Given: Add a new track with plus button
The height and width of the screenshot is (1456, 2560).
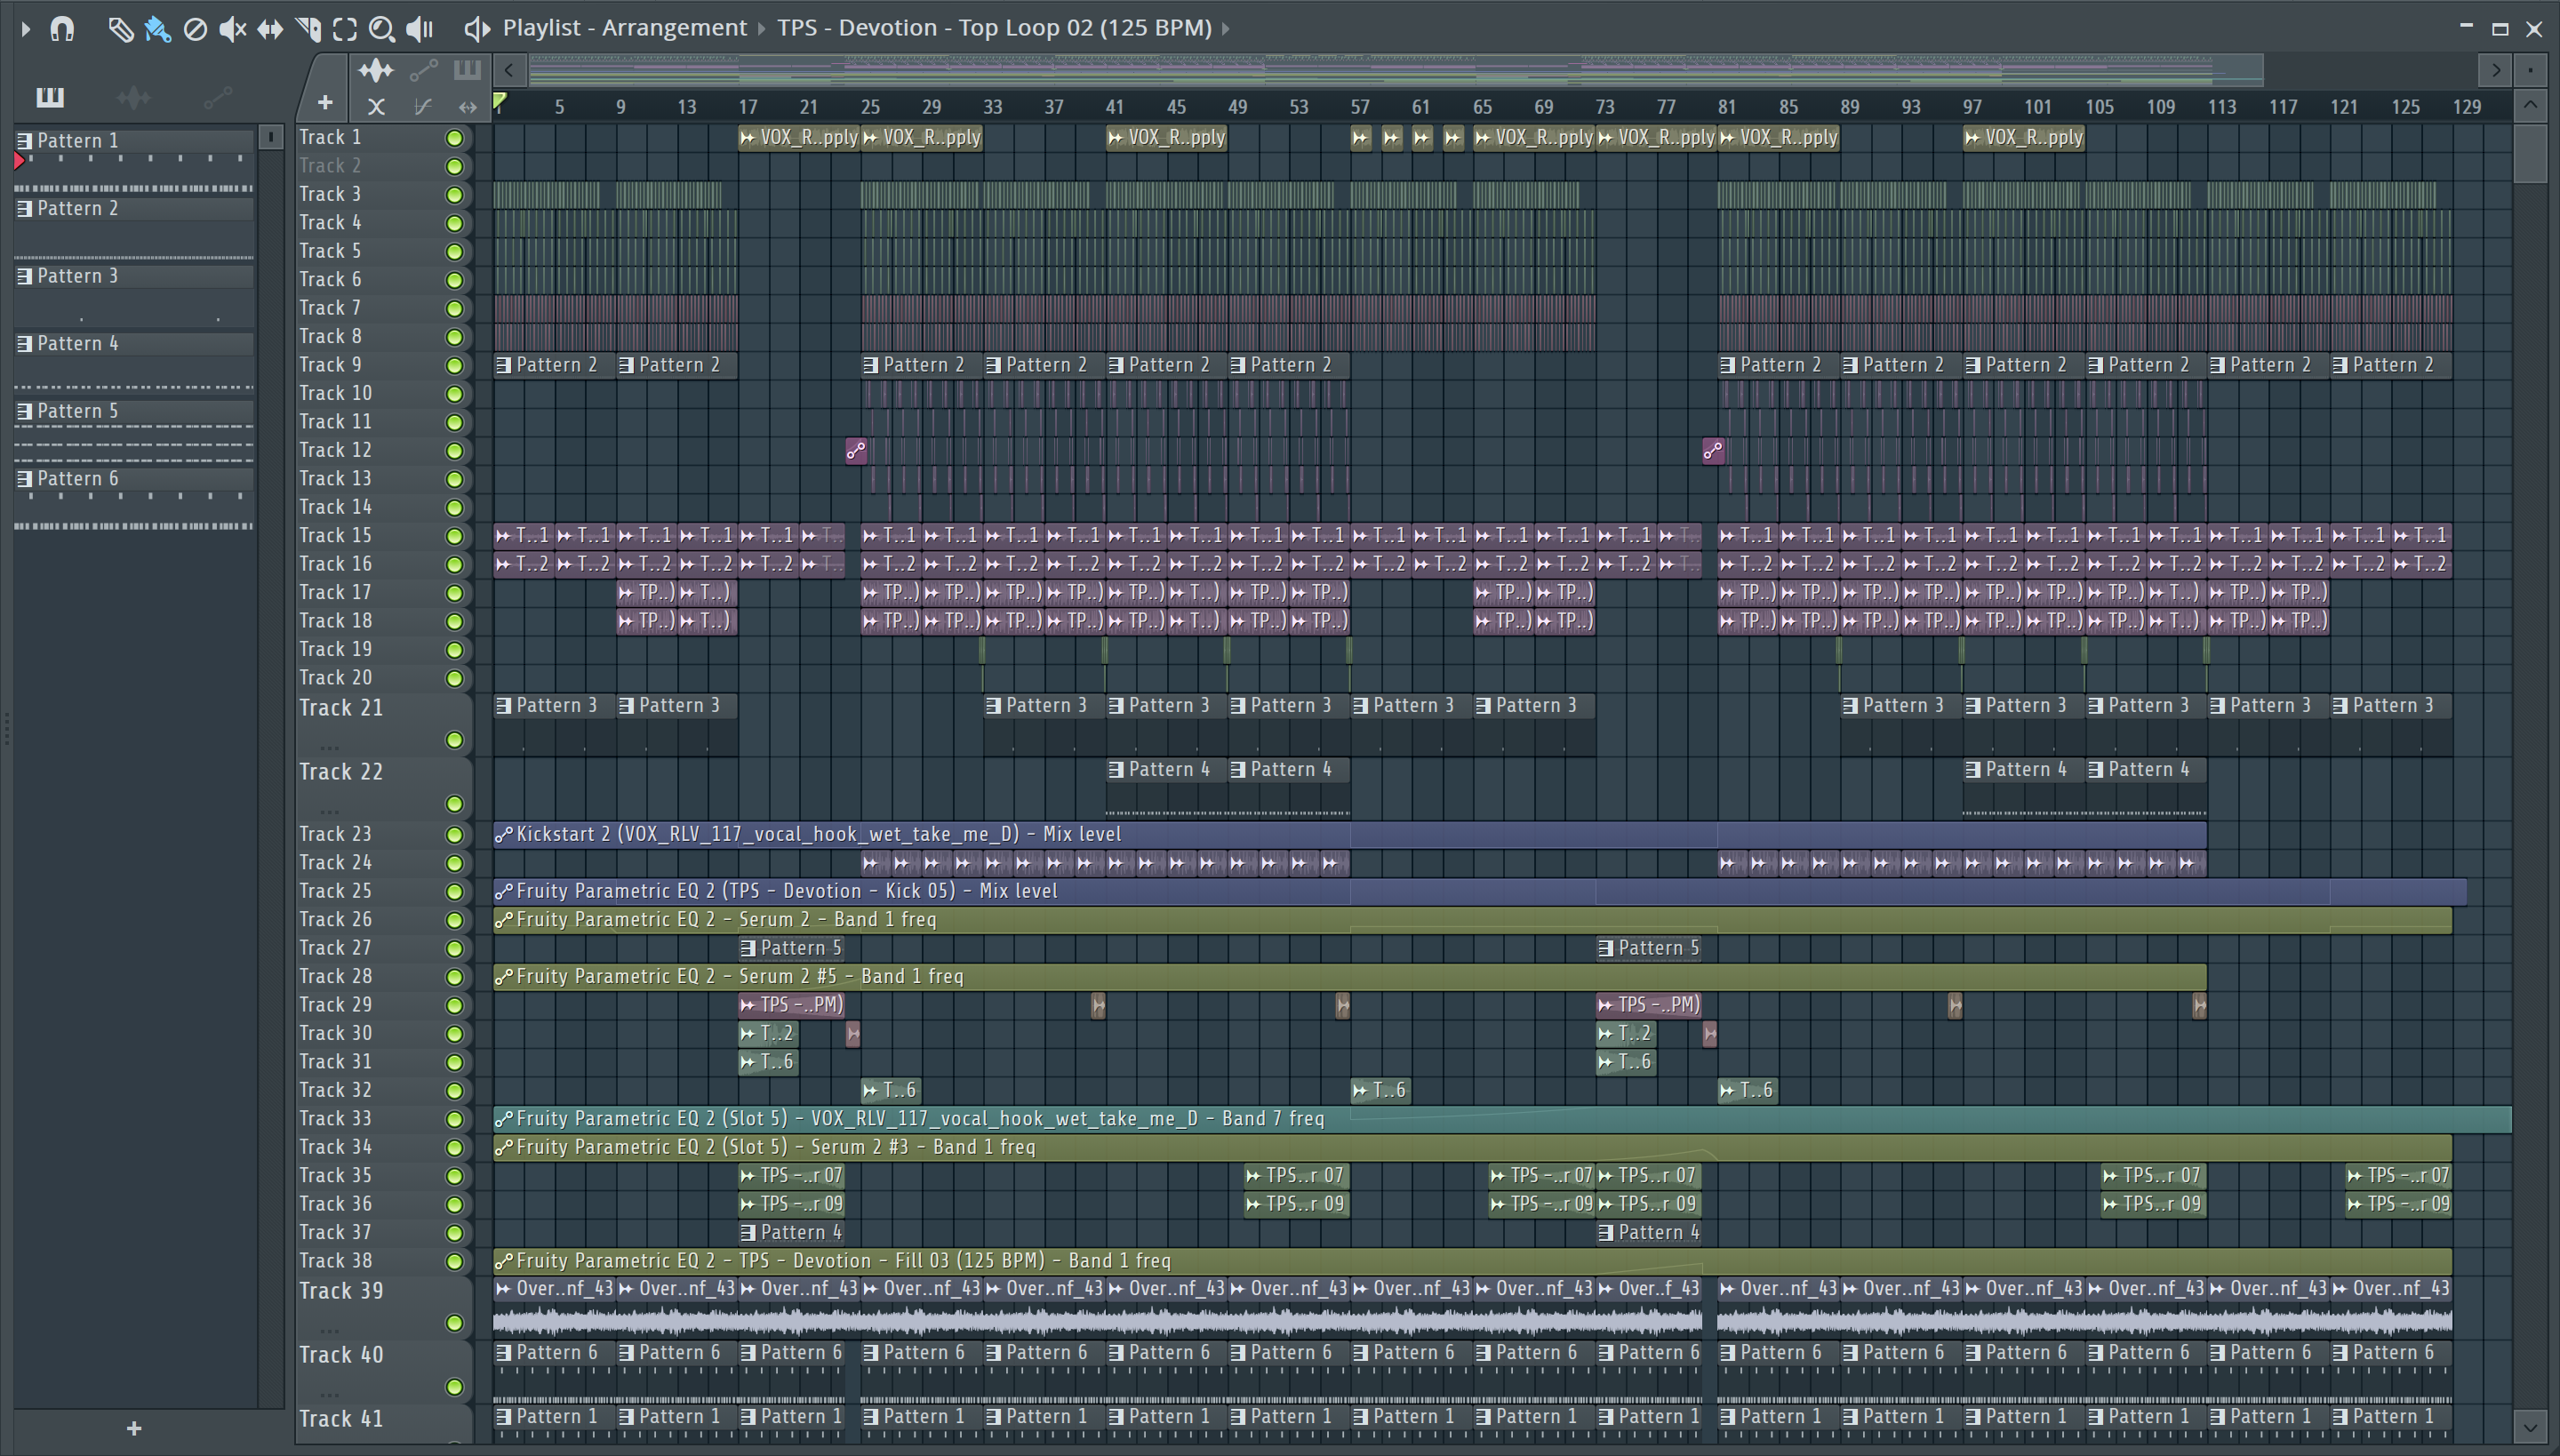Looking at the screenshot, I should (325, 102).
